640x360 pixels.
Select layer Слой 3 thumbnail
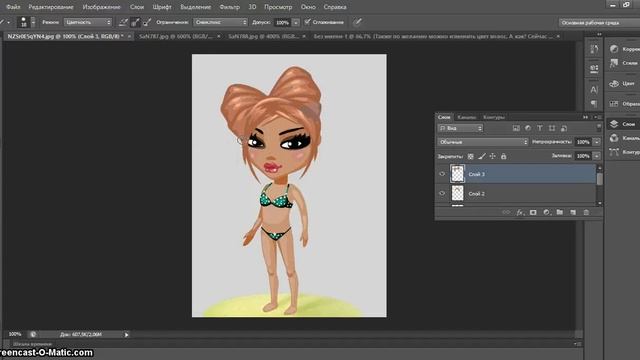[x=457, y=173]
